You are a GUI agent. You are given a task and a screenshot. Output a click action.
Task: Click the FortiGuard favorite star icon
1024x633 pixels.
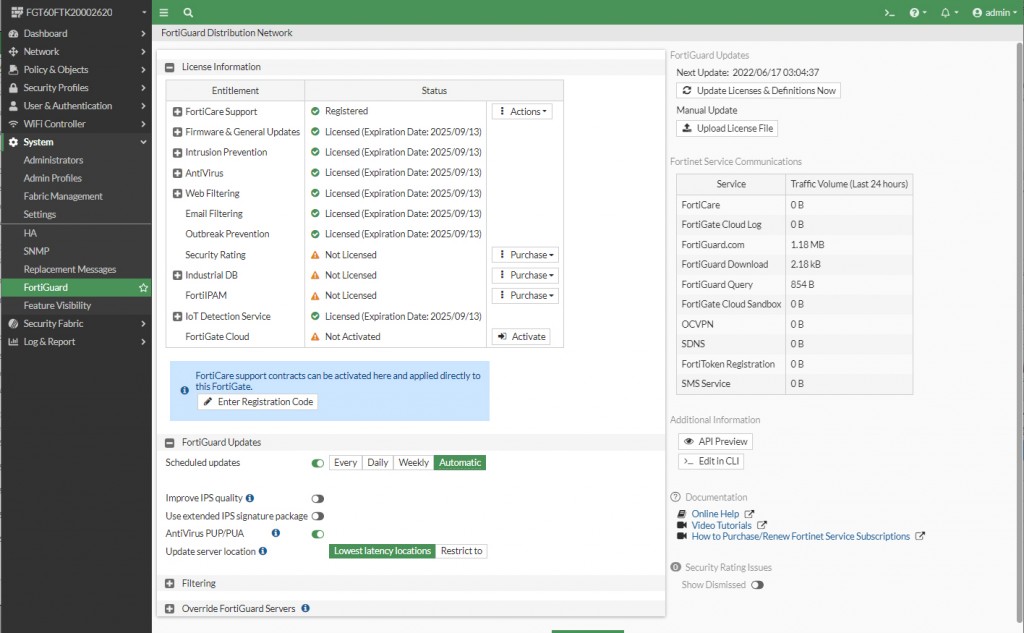(143, 287)
